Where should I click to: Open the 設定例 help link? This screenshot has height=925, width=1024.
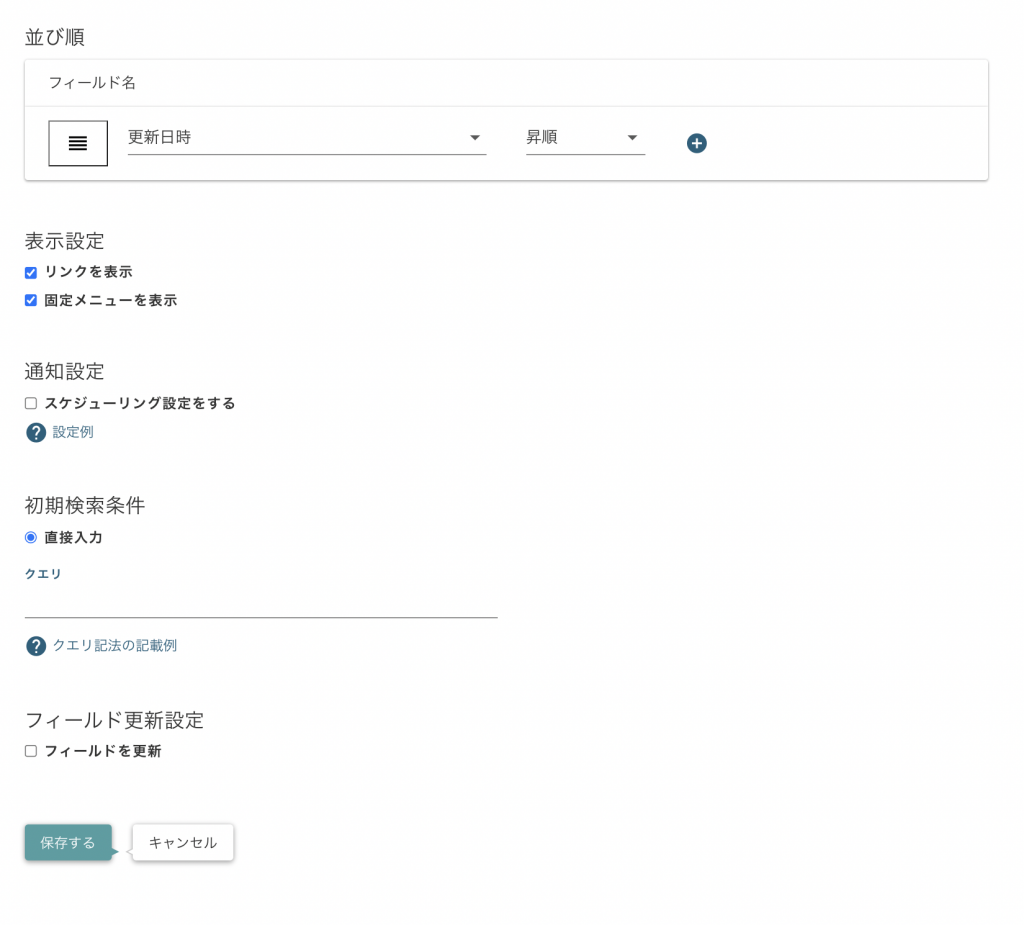click(x=72, y=432)
